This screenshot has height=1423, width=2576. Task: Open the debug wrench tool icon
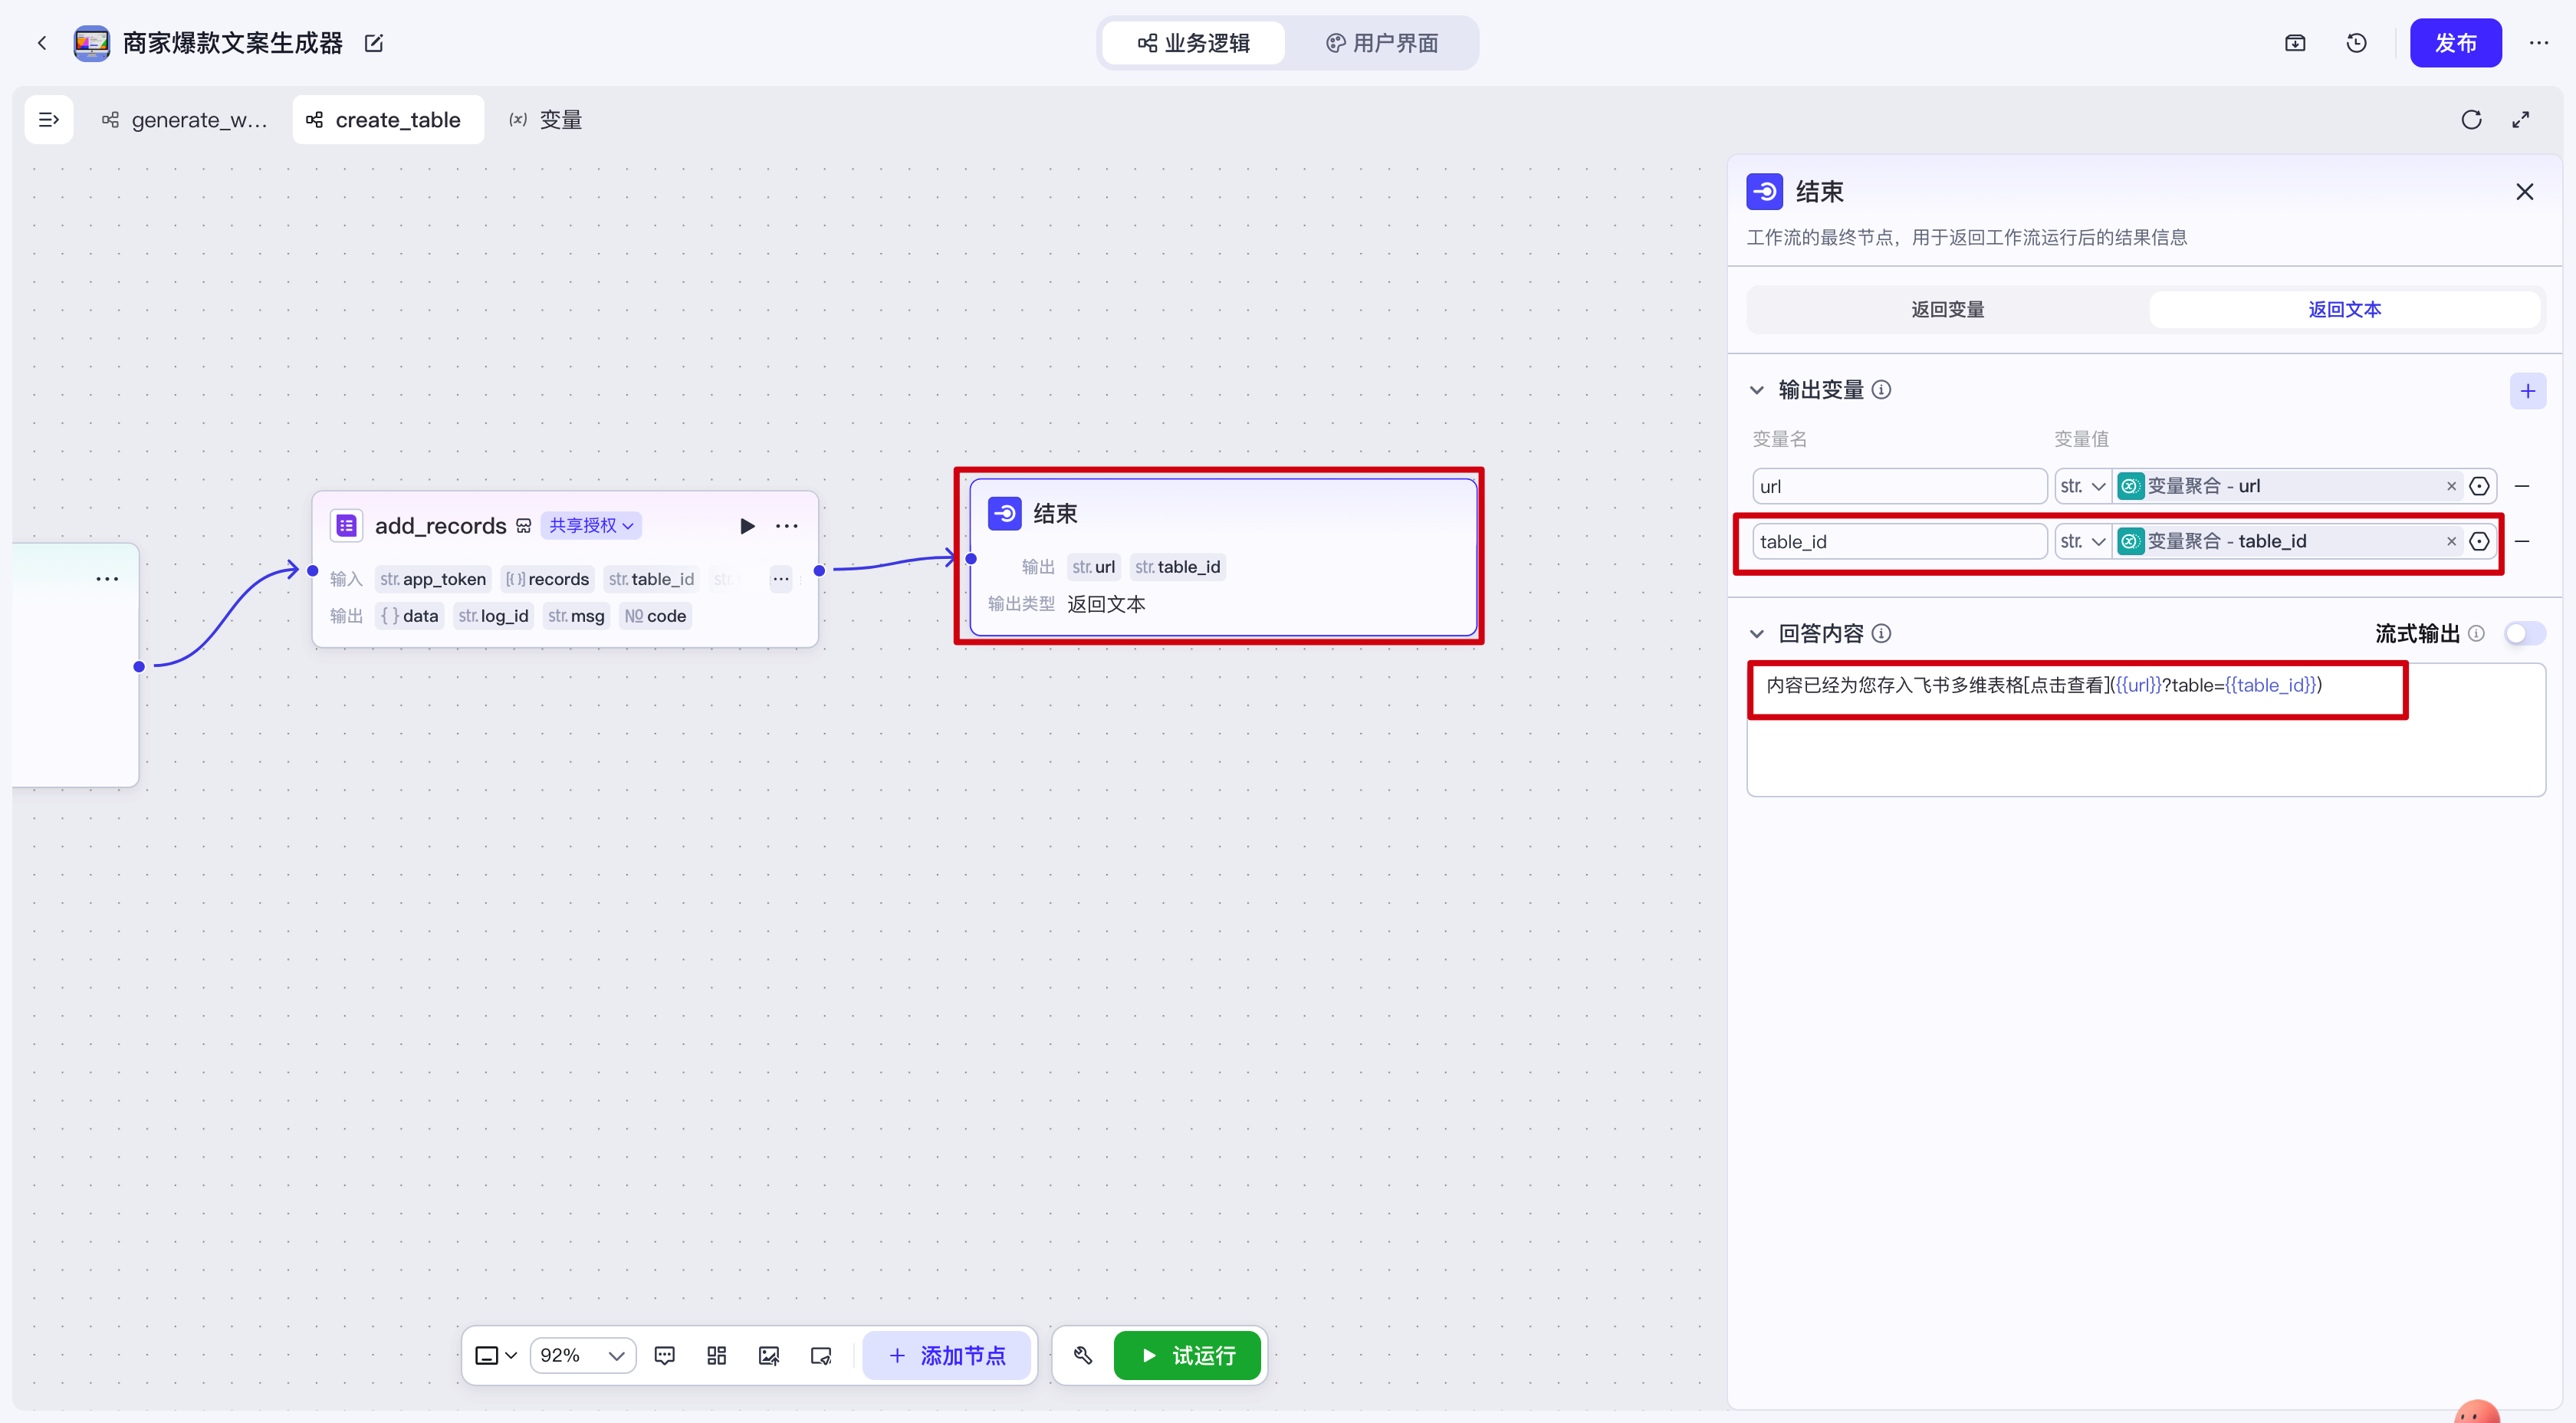(1083, 1355)
